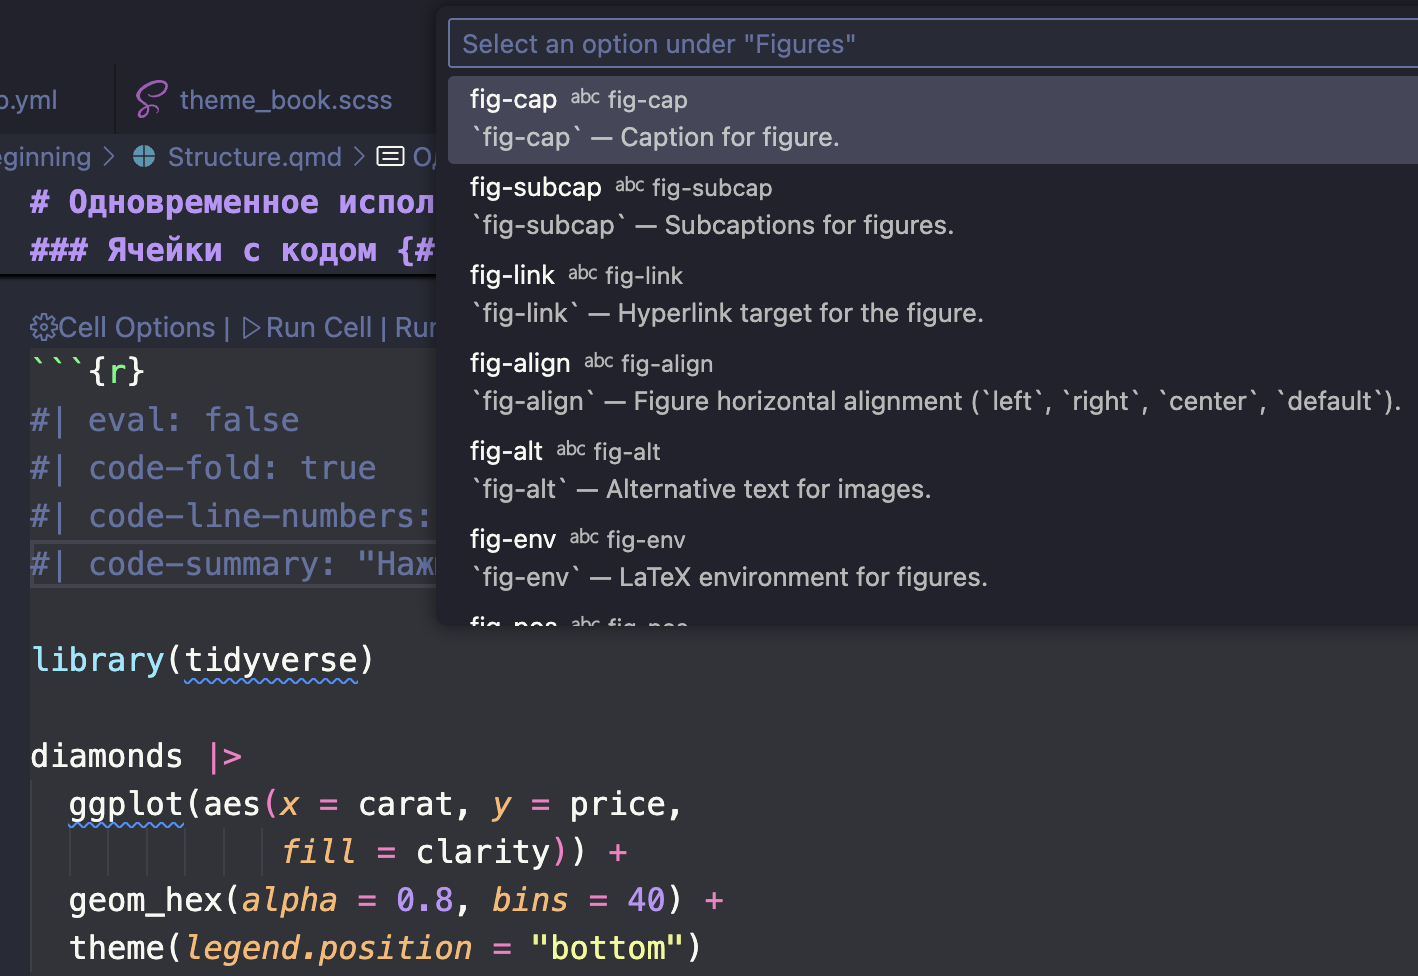The image size is (1418, 976).
Task: Click the Cell Options gear icon
Action: (44, 328)
